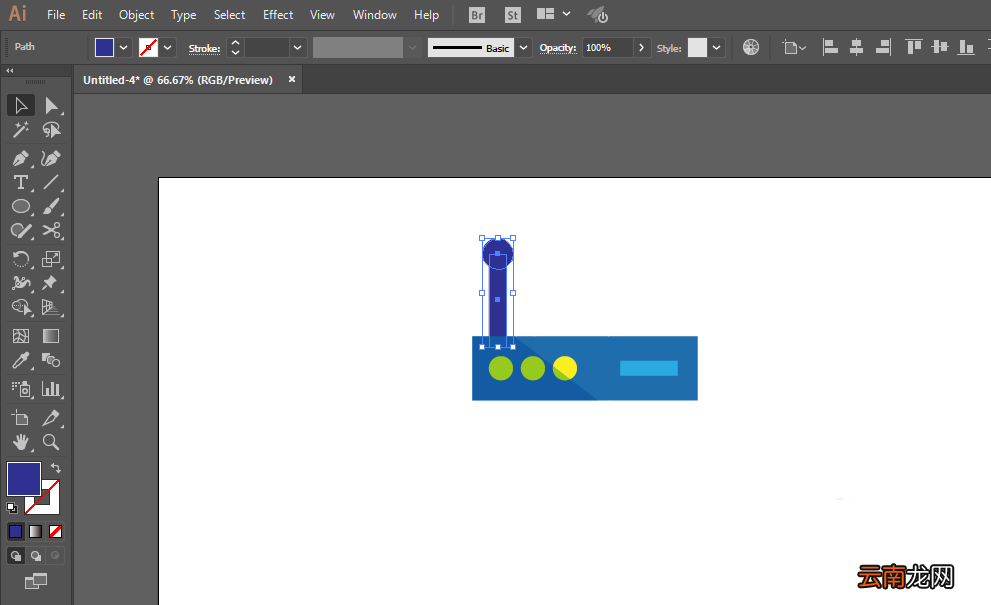Viewport: 991px width, 605px height.
Task: Click the opacity slider arrow button
Action: [641, 47]
